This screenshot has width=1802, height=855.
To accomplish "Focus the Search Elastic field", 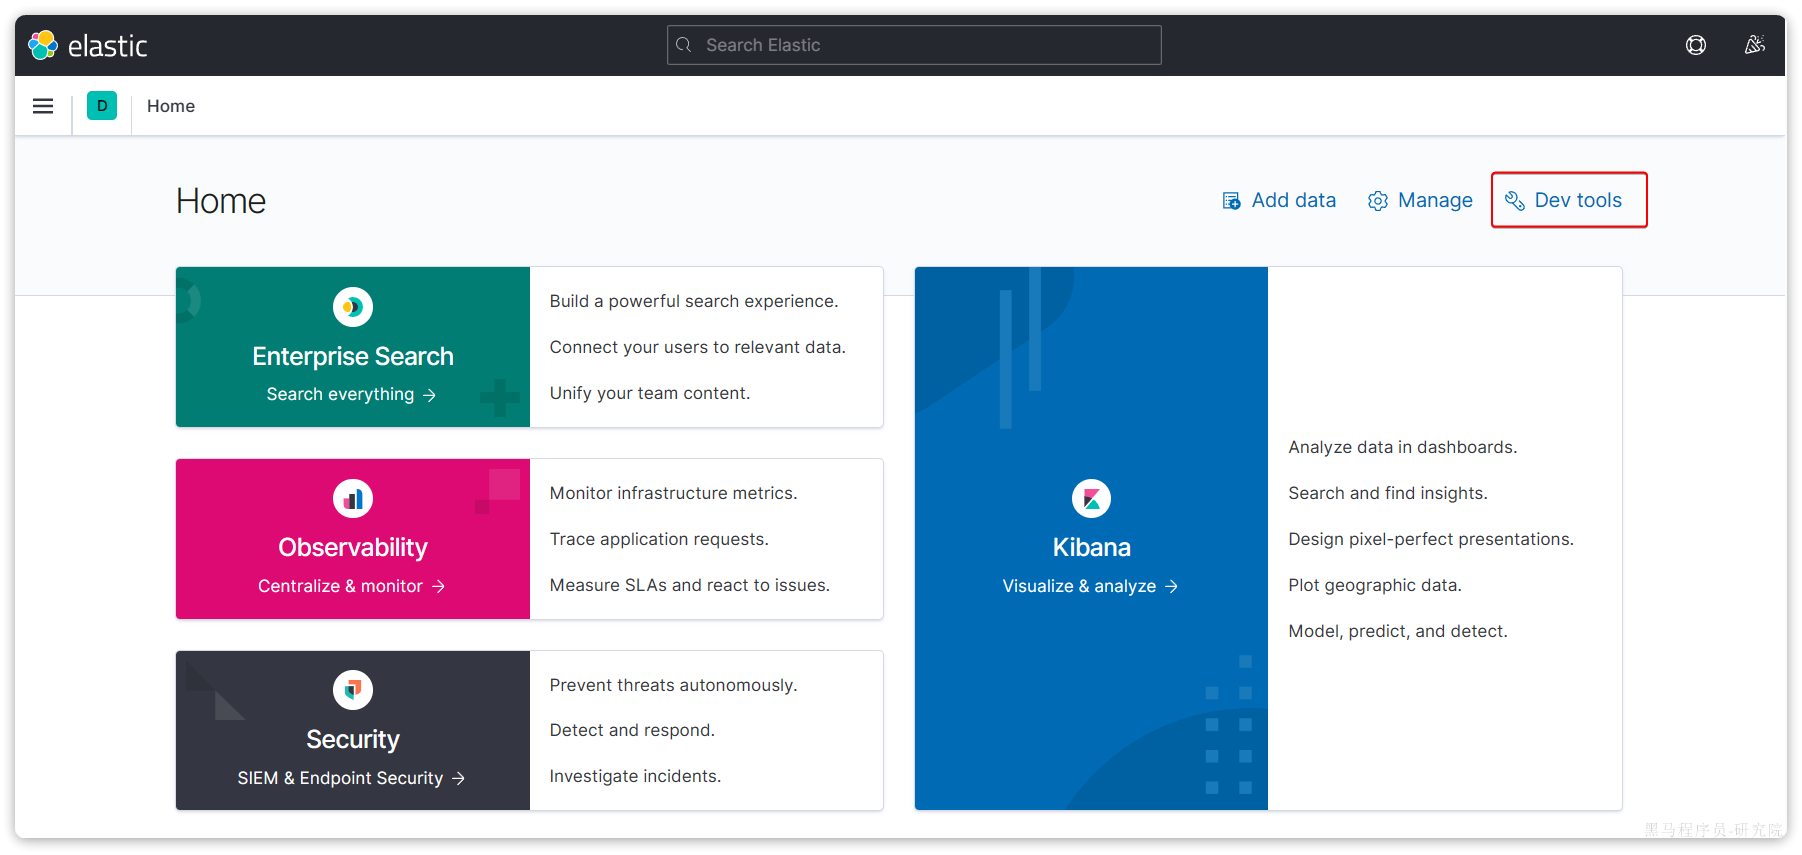I will [x=914, y=45].
